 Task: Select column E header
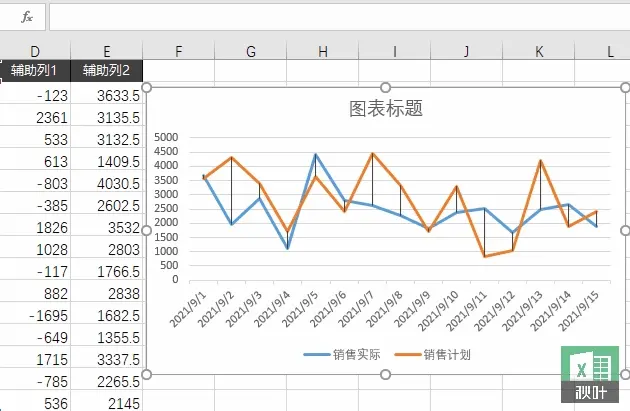pos(106,51)
